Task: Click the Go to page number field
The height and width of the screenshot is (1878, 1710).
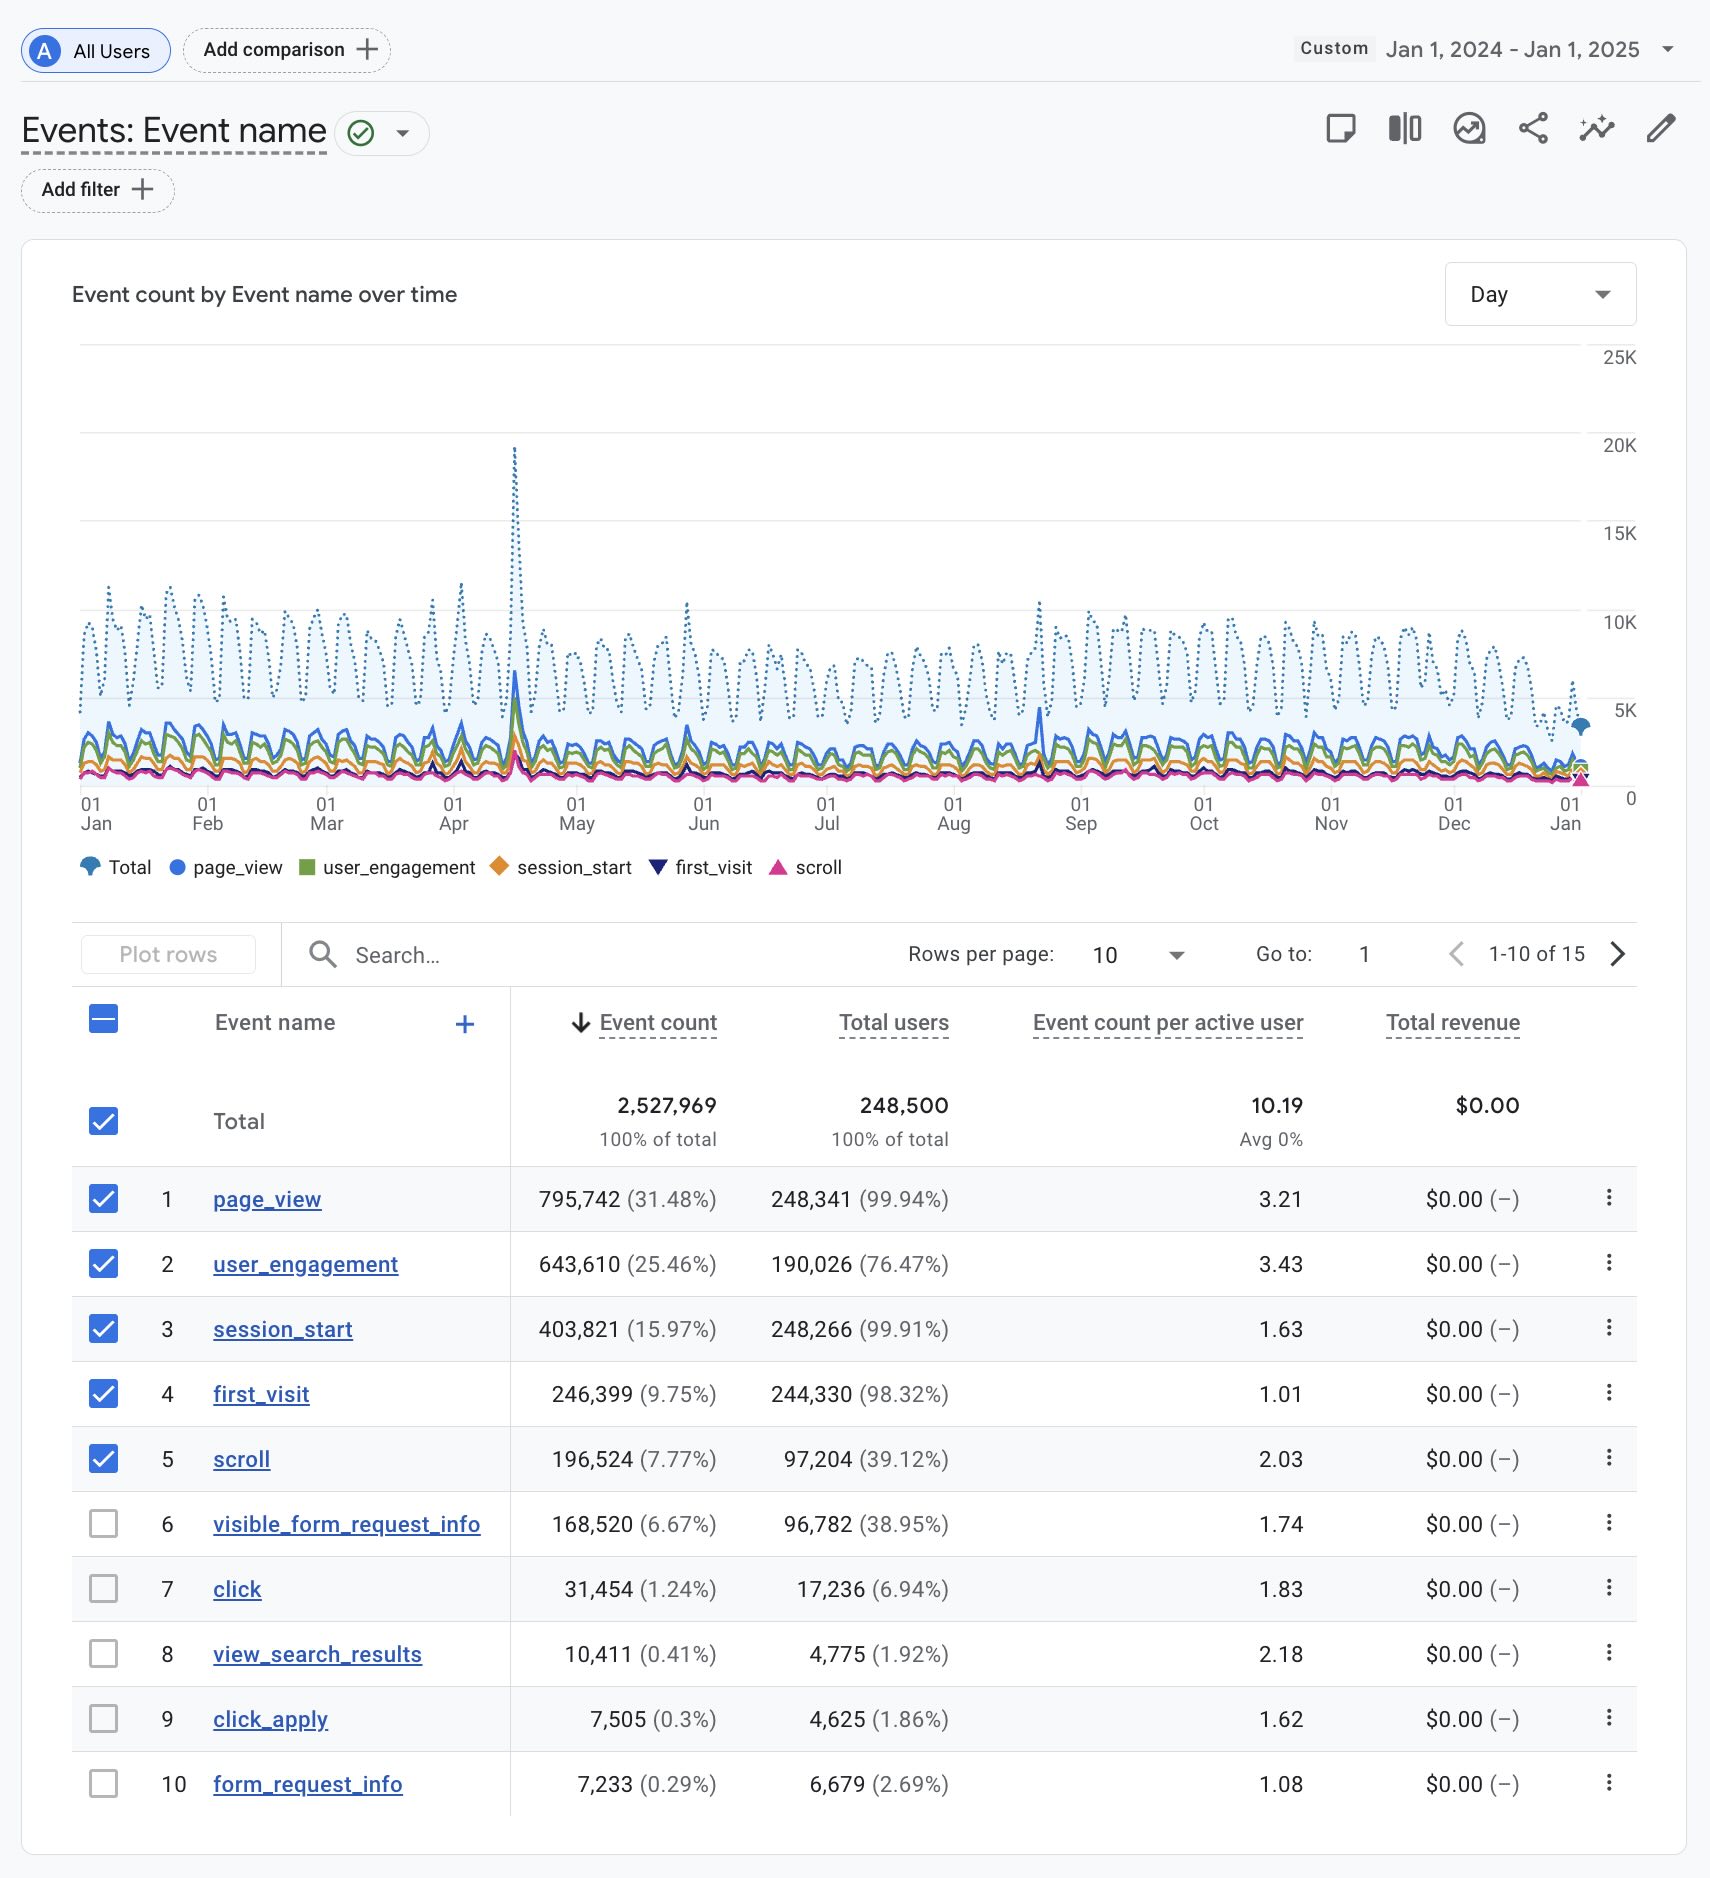Action: coord(1364,954)
